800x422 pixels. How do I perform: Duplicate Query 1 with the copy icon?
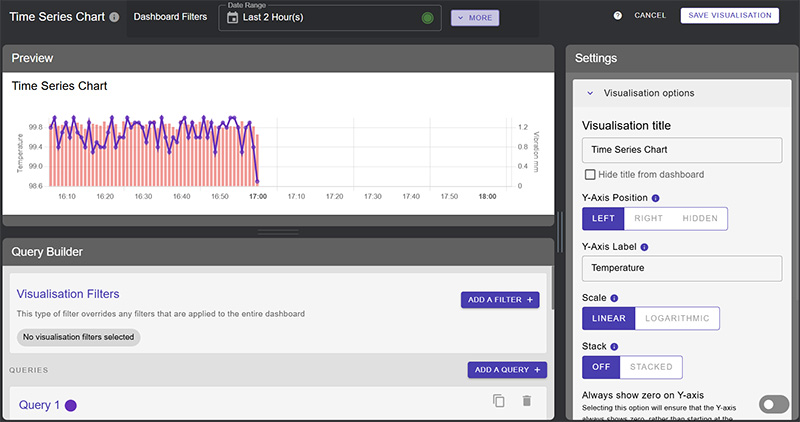tap(498, 401)
